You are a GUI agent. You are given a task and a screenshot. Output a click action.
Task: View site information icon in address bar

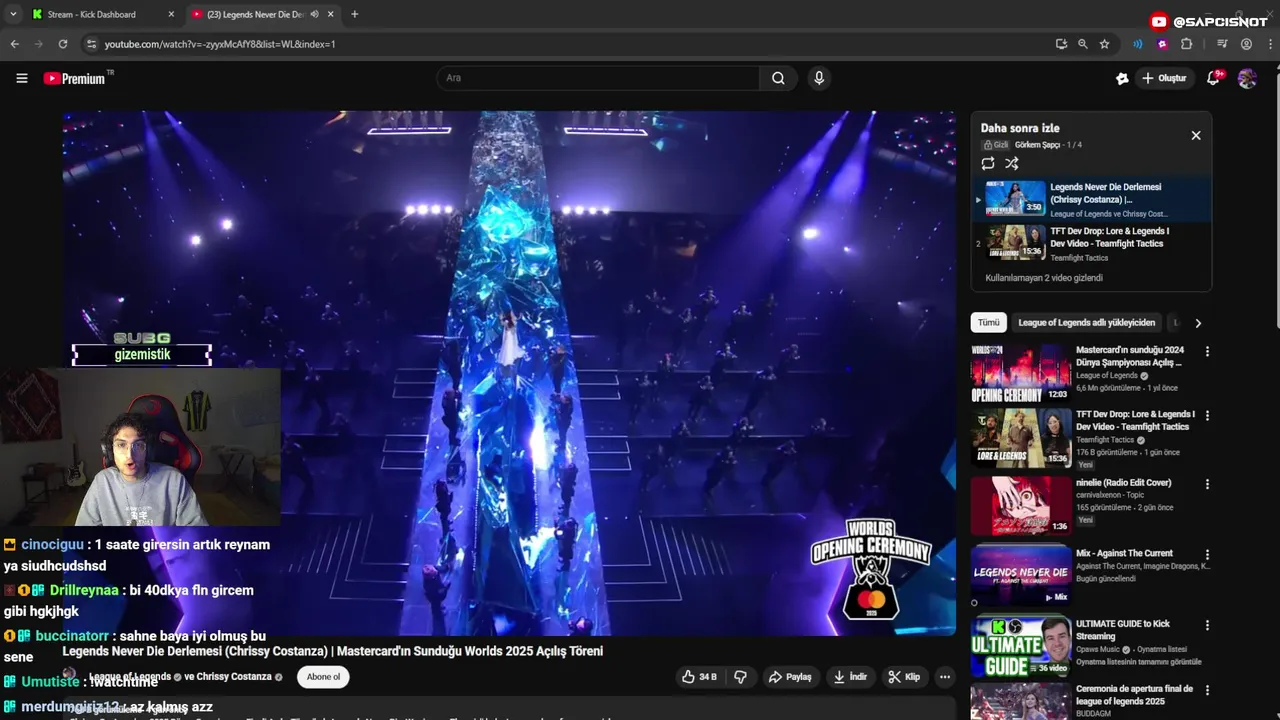91,44
